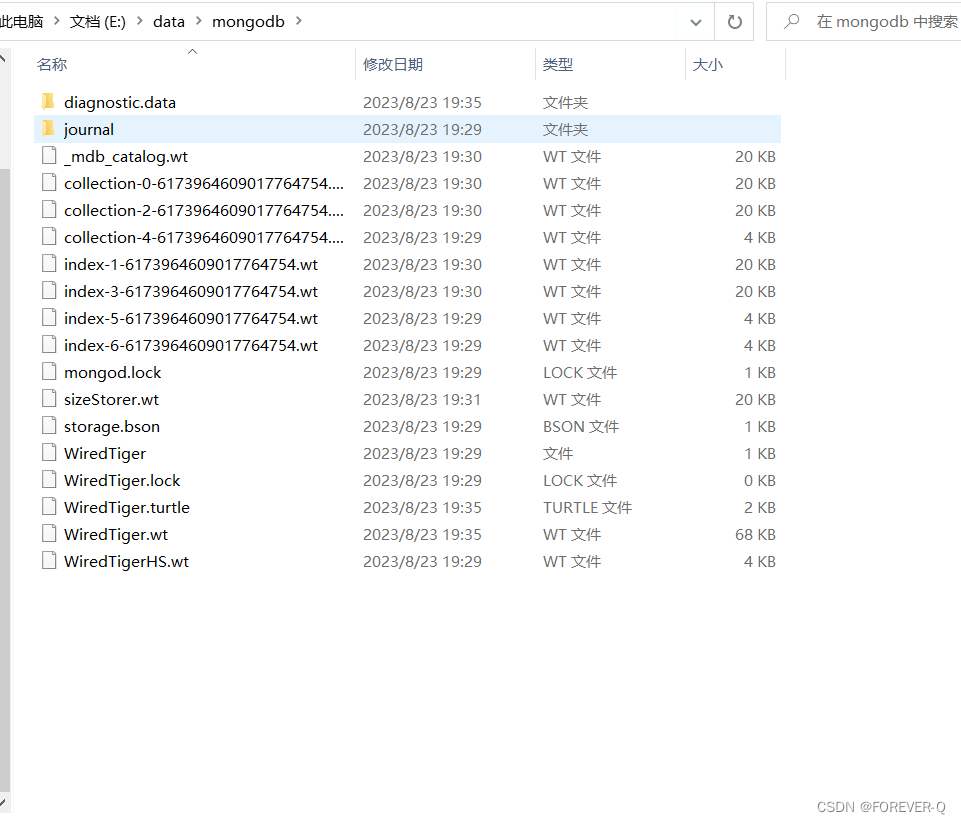The width and height of the screenshot is (961, 824).
Task: Select the storage.bson file icon
Action: point(49,426)
